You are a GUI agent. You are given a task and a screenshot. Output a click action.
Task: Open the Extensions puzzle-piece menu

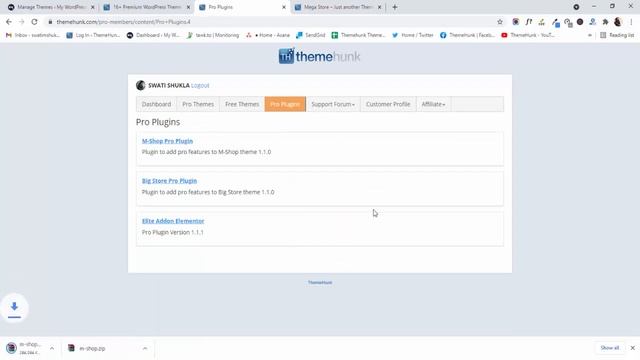(x=605, y=22)
